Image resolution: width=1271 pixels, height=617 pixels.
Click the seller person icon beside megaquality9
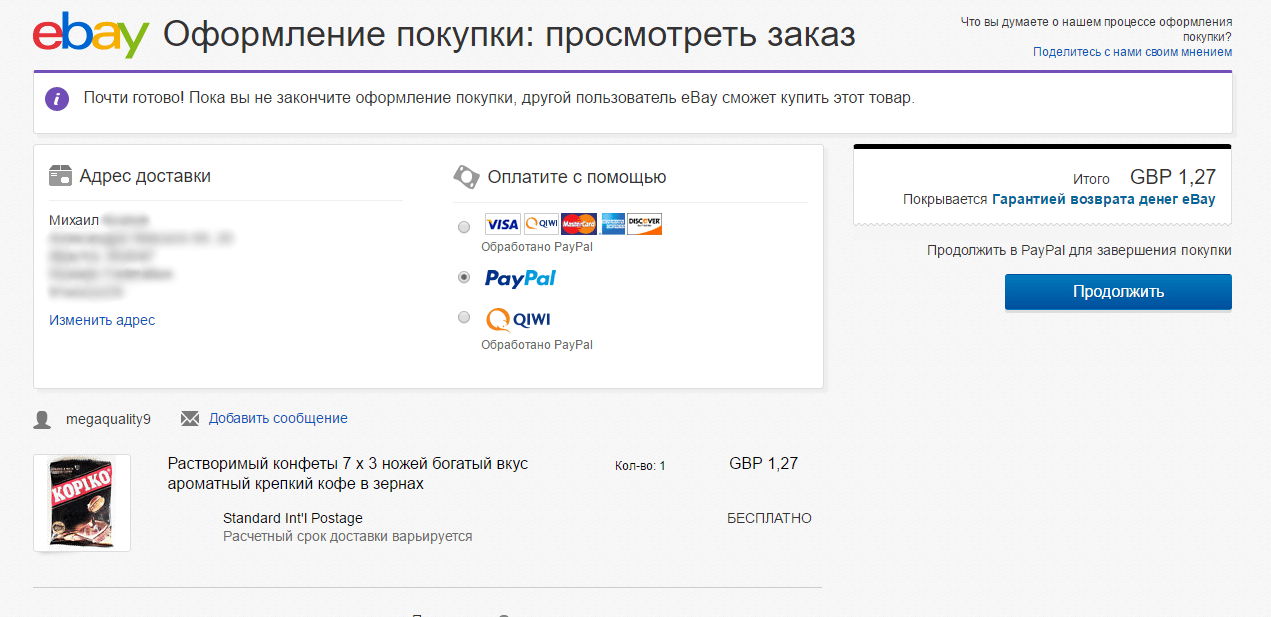(42, 419)
